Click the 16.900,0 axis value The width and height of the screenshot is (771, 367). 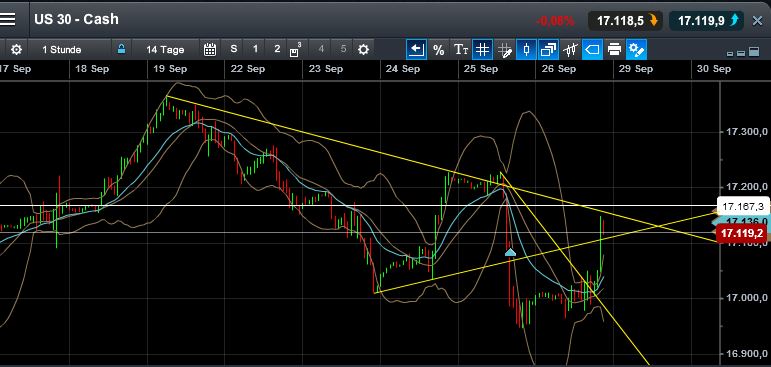click(746, 353)
